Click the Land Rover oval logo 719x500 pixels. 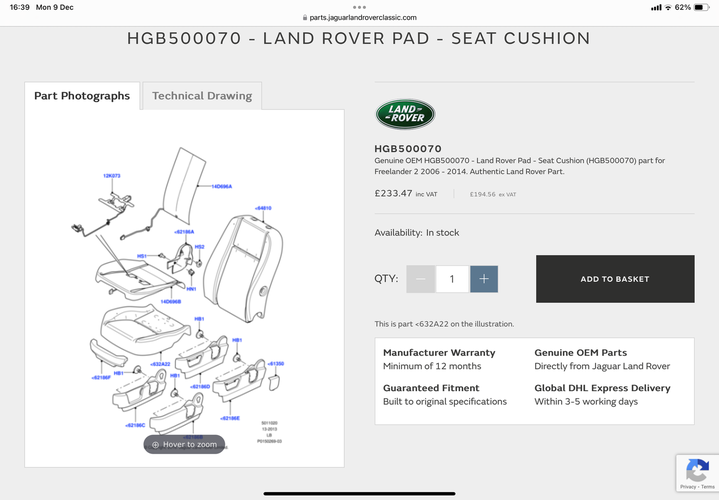[405, 114]
